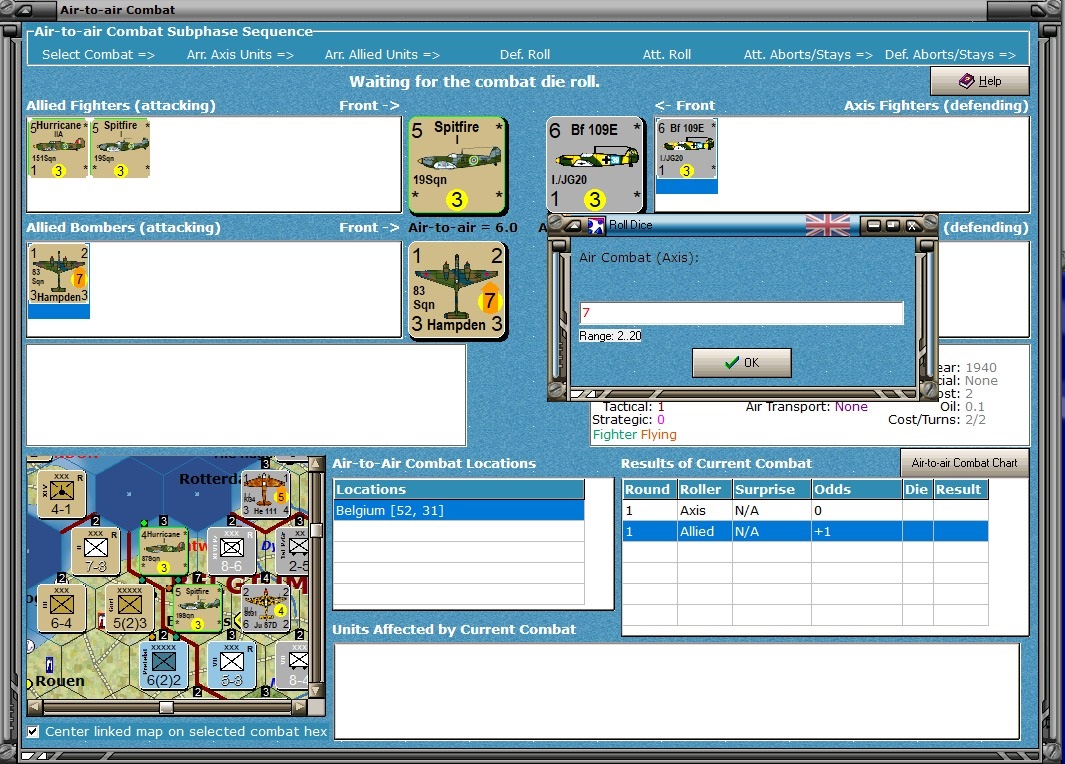Click the Att. Aborts/Stays subphase step

[x=808, y=54]
